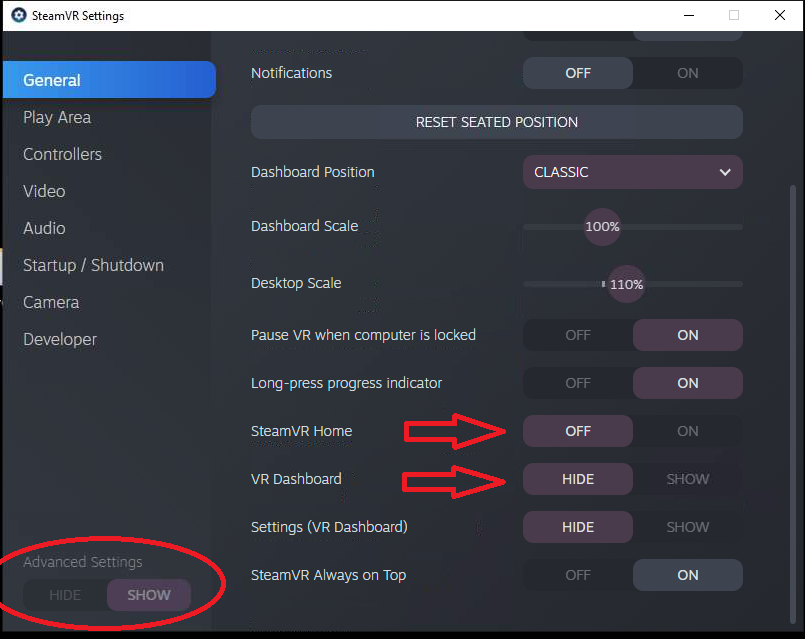Enable SteamVR Home

coord(687,430)
